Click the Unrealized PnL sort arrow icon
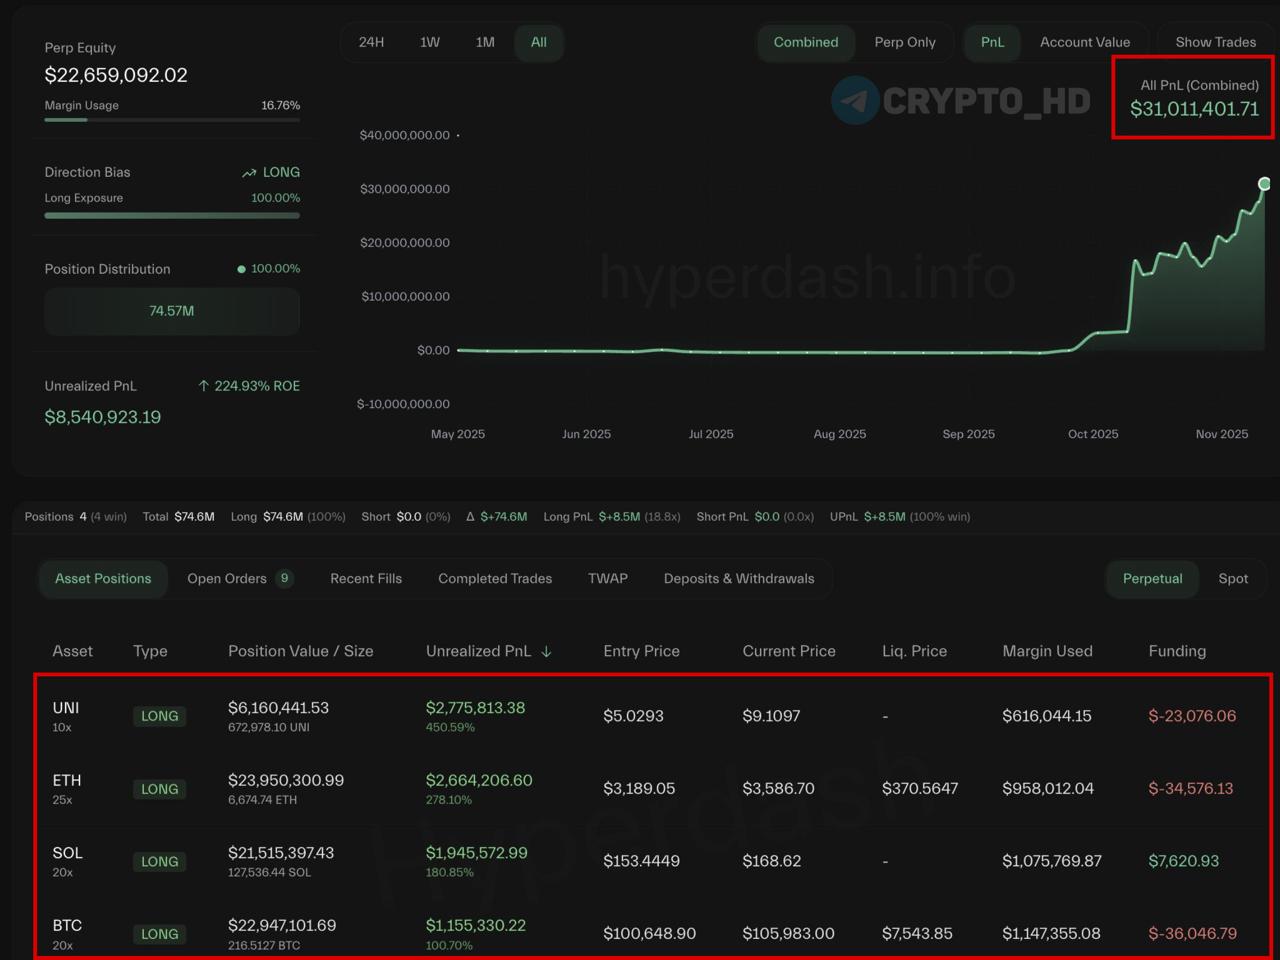 pyautogui.click(x=546, y=651)
